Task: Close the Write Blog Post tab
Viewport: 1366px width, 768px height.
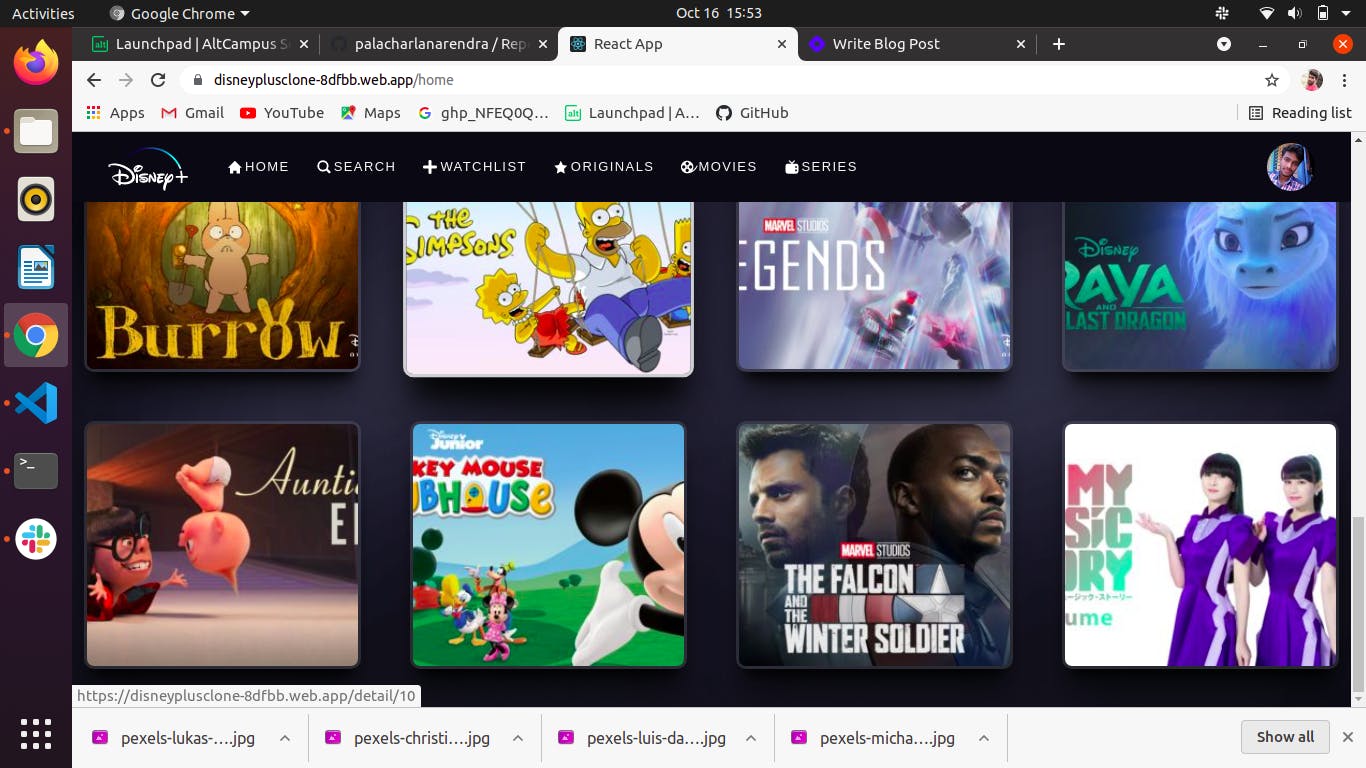Action: pyautogui.click(x=1021, y=44)
